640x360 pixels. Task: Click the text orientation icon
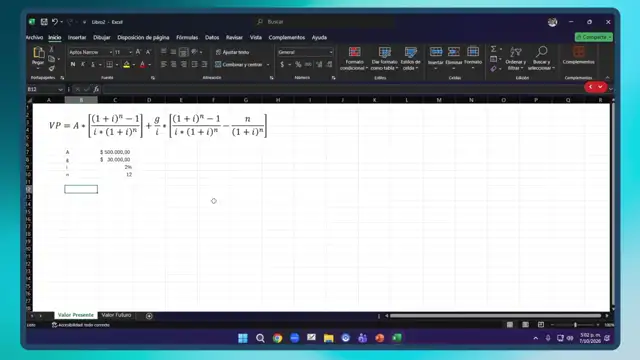tap(194, 52)
